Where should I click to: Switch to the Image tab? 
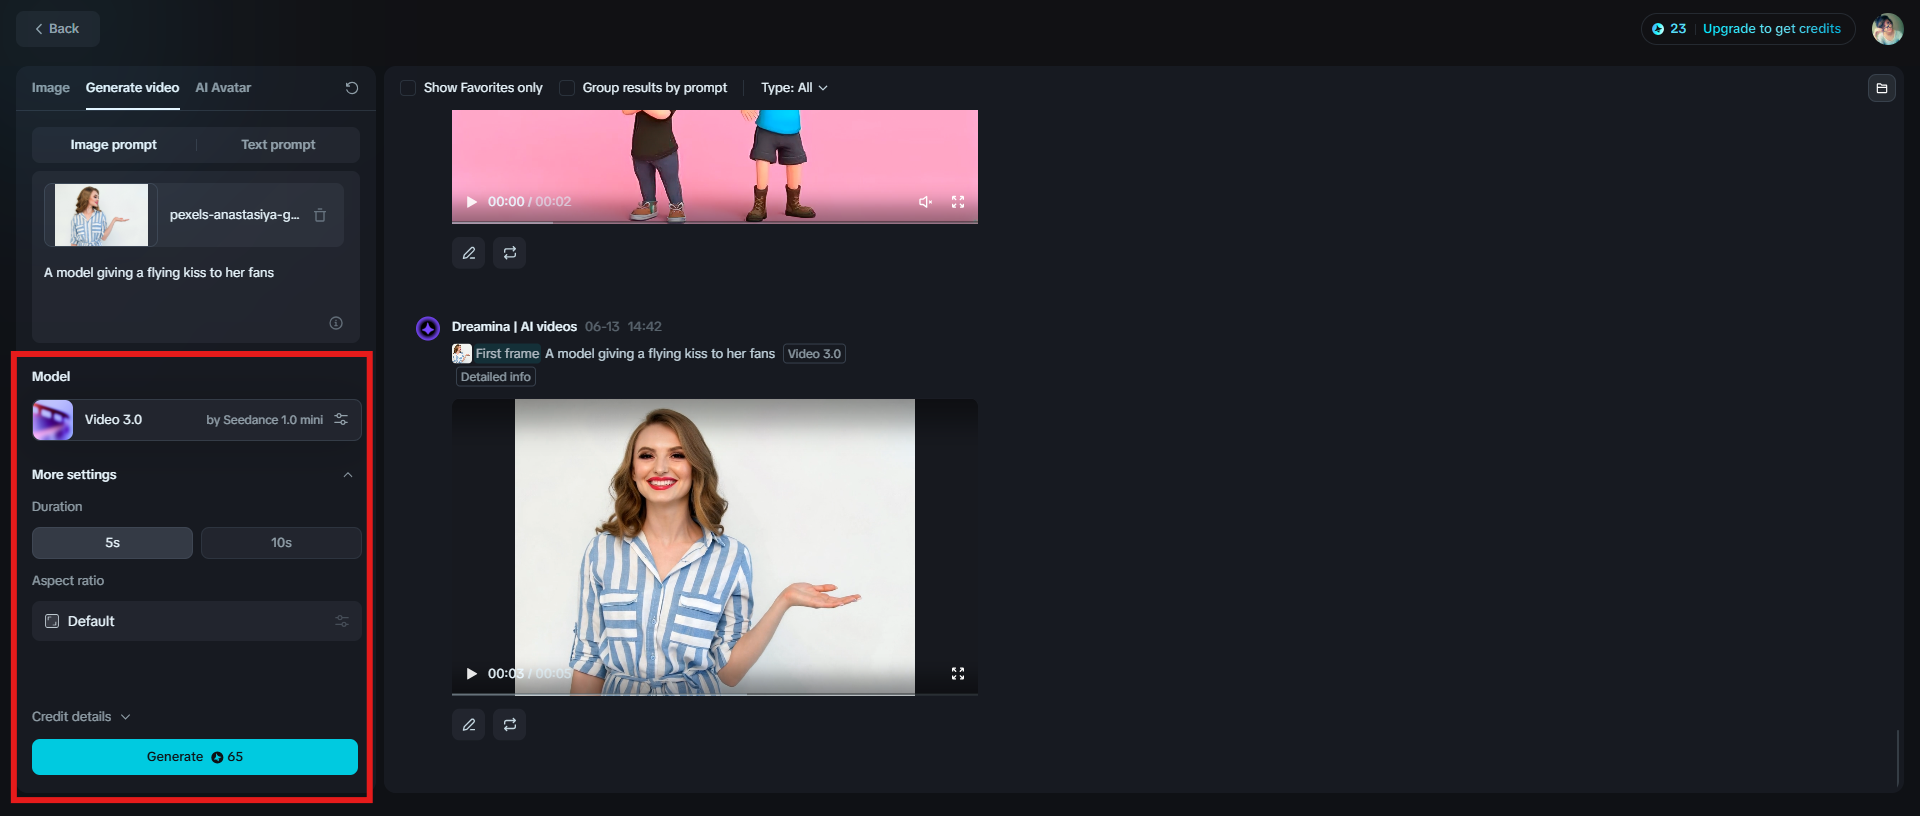[50, 88]
